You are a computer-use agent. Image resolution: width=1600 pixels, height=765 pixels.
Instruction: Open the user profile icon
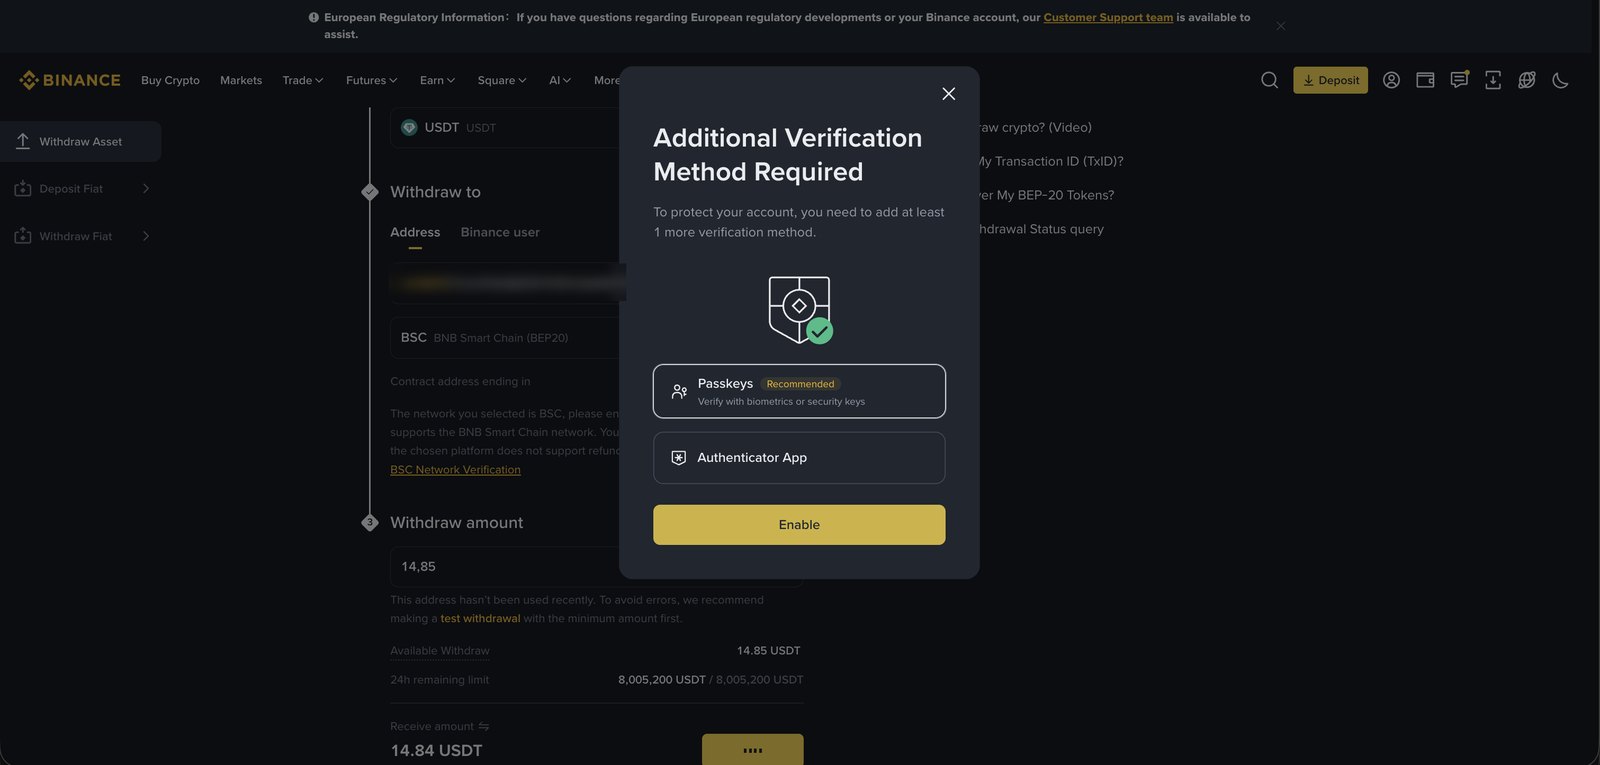1391,80
